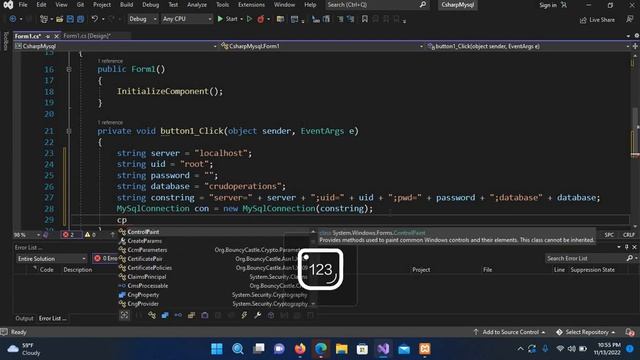Image resolution: width=640 pixels, height=360 pixels.
Task: Click Live Share button
Action: pyautogui.click(x=597, y=20)
